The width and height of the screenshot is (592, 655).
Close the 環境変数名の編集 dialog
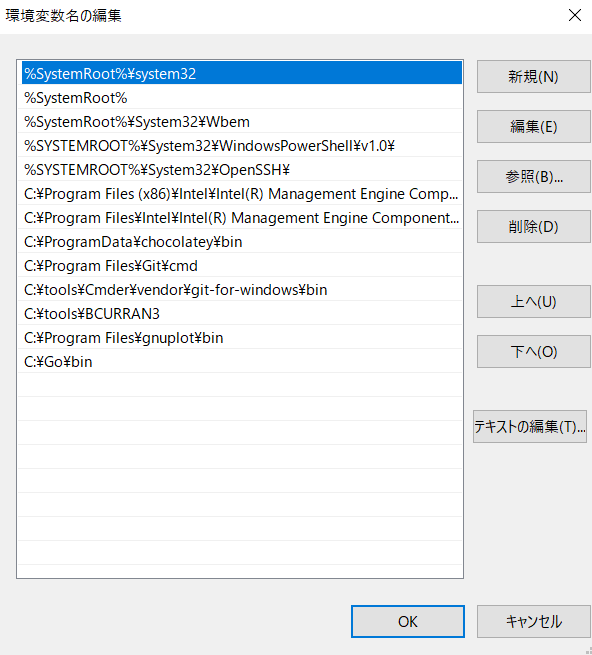point(575,15)
